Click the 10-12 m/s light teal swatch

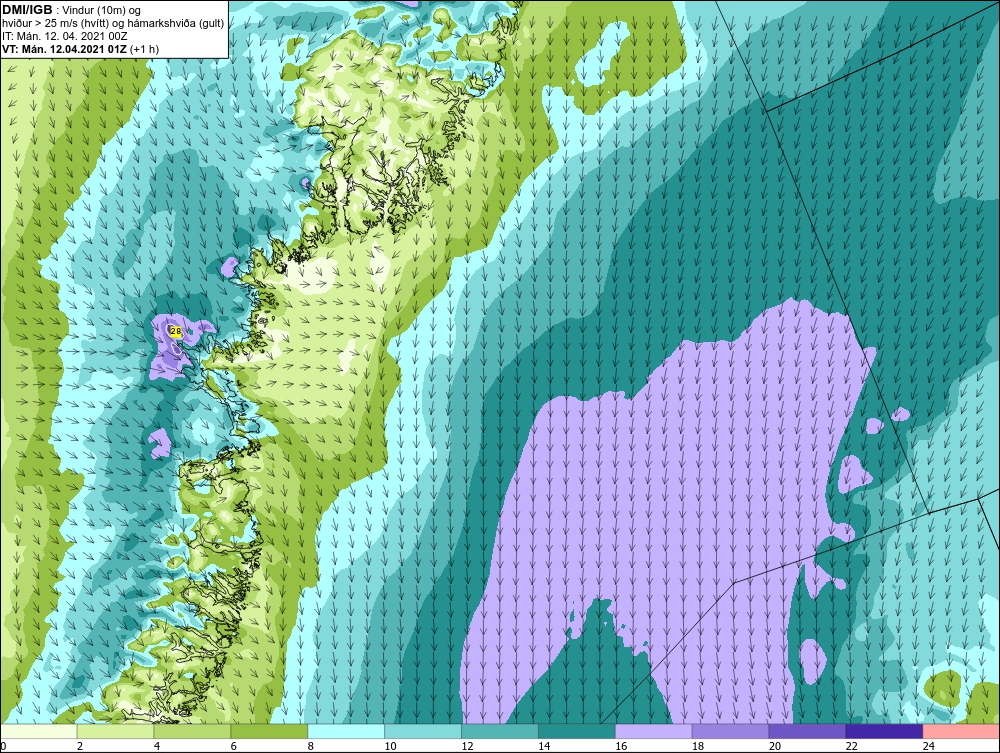(423, 731)
